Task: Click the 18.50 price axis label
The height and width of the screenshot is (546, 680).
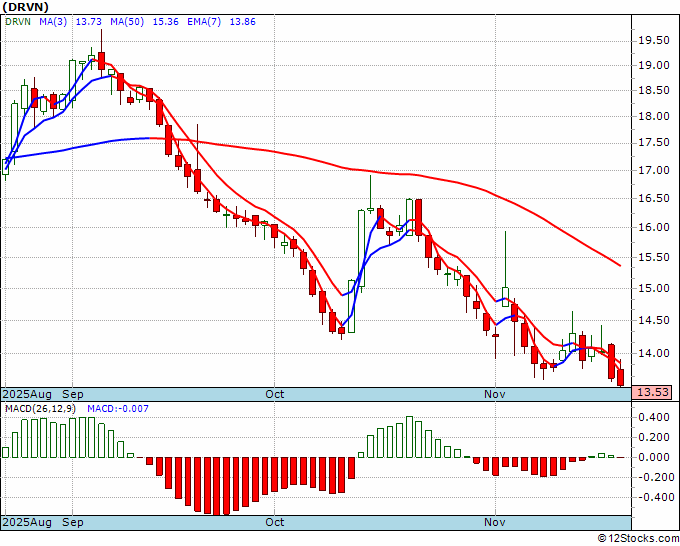Action: pyautogui.click(x=654, y=90)
